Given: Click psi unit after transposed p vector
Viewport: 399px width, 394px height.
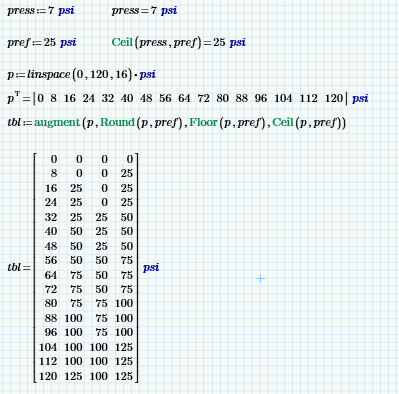Looking at the screenshot, I should pos(360,99).
